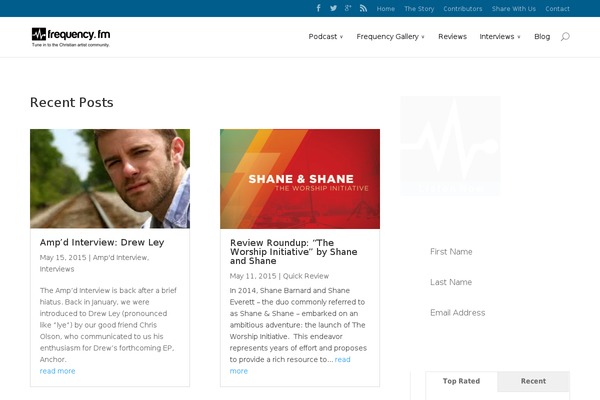This screenshot has height=400, width=600.
Task: Expand the Podcast menu
Action: coord(326,36)
